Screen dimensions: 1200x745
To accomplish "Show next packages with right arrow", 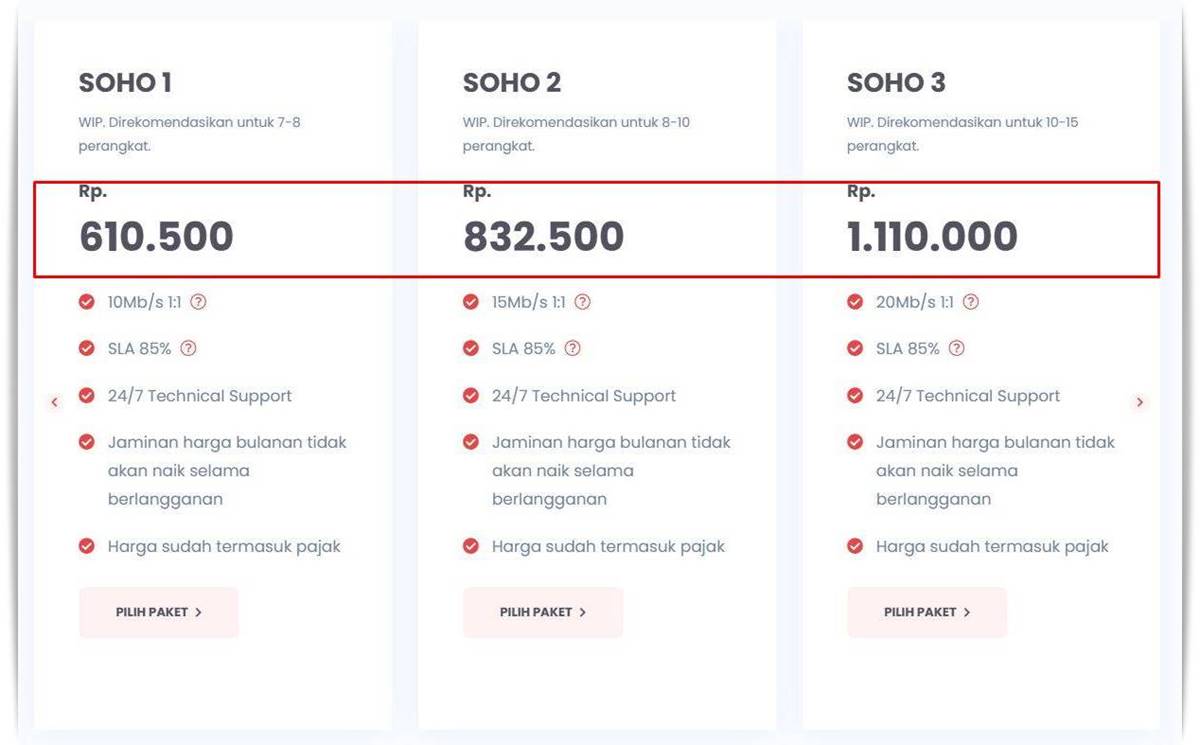I will (x=1139, y=403).
